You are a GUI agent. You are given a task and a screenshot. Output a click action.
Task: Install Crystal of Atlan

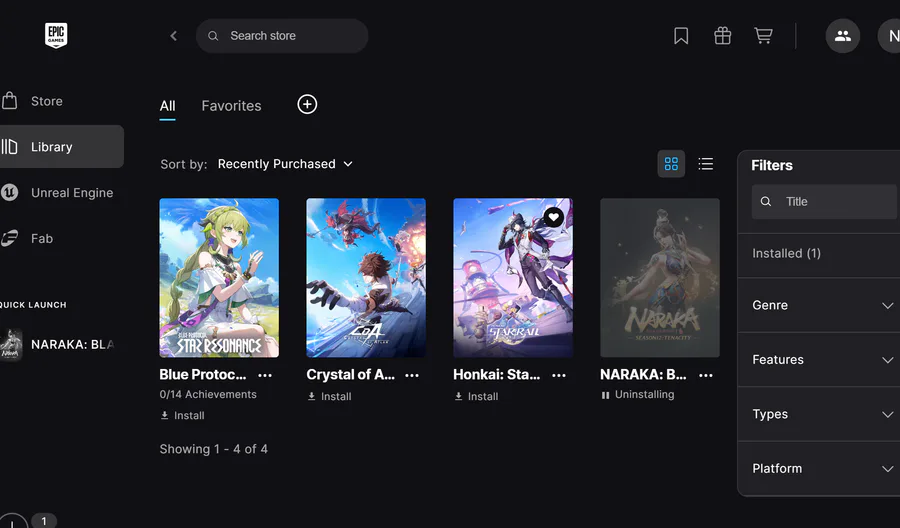[x=329, y=397]
